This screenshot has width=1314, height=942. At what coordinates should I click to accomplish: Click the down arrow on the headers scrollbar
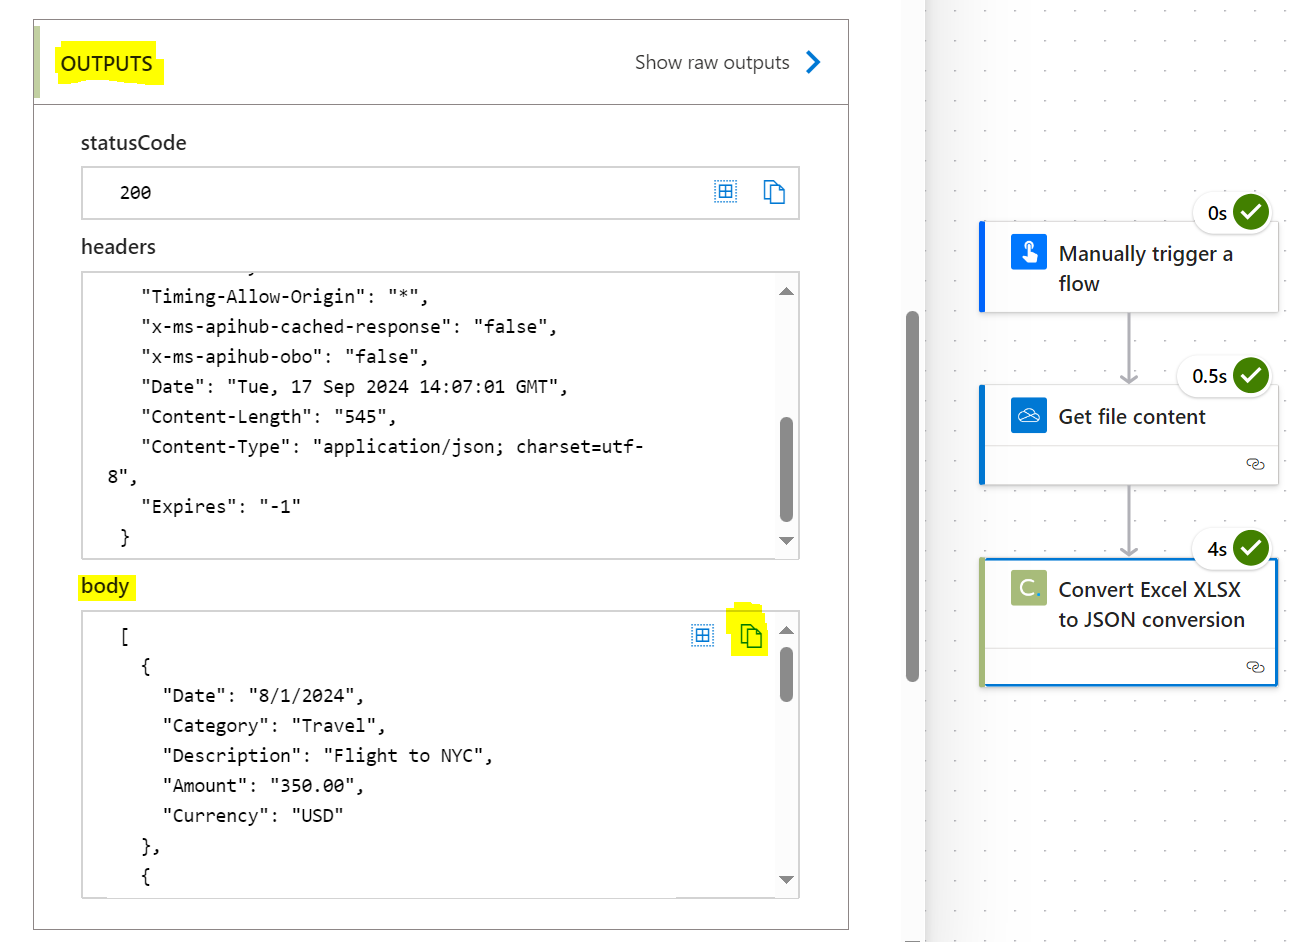[x=786, y=540]
